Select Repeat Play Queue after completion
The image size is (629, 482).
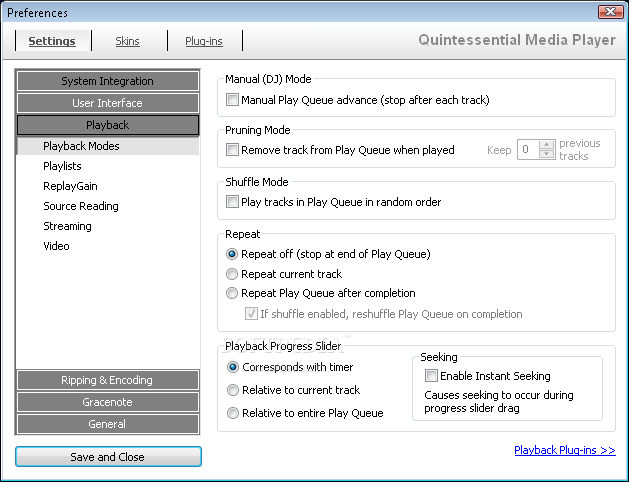(232, 293)
